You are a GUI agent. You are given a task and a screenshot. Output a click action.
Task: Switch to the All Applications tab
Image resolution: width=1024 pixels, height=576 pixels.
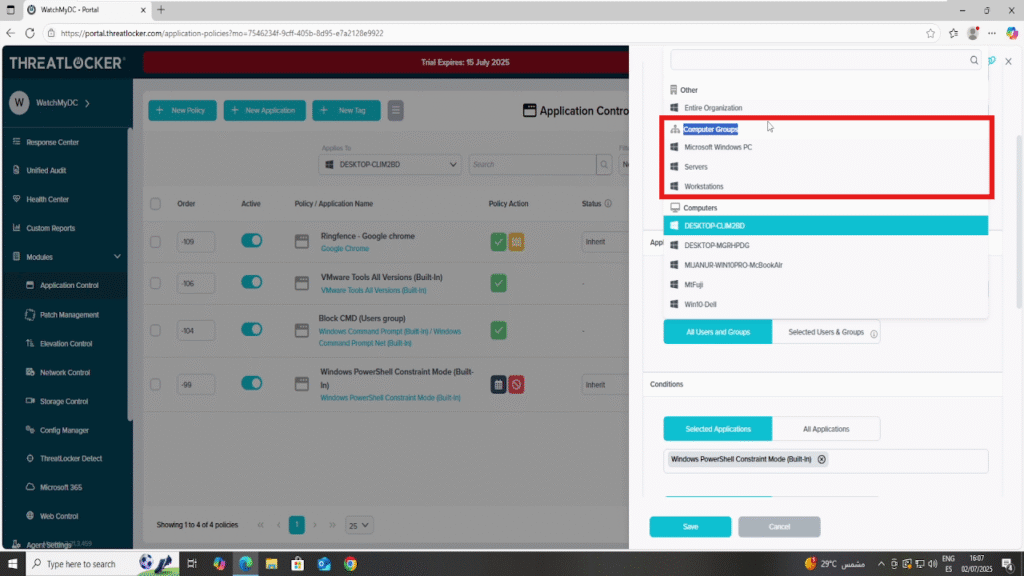click(826, 429)
